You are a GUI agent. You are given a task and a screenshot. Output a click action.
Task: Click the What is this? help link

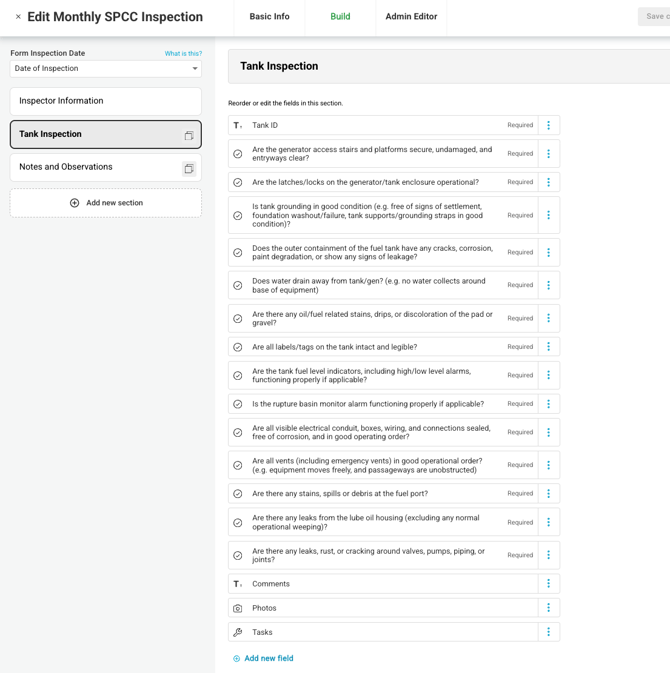(183, 54)
